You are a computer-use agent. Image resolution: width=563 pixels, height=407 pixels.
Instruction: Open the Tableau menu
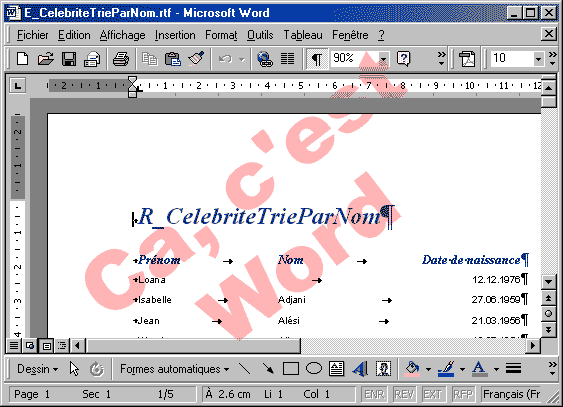303,35
